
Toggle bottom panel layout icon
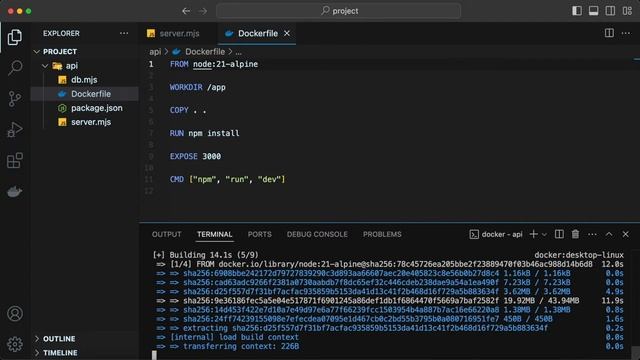tap(593, 11)
